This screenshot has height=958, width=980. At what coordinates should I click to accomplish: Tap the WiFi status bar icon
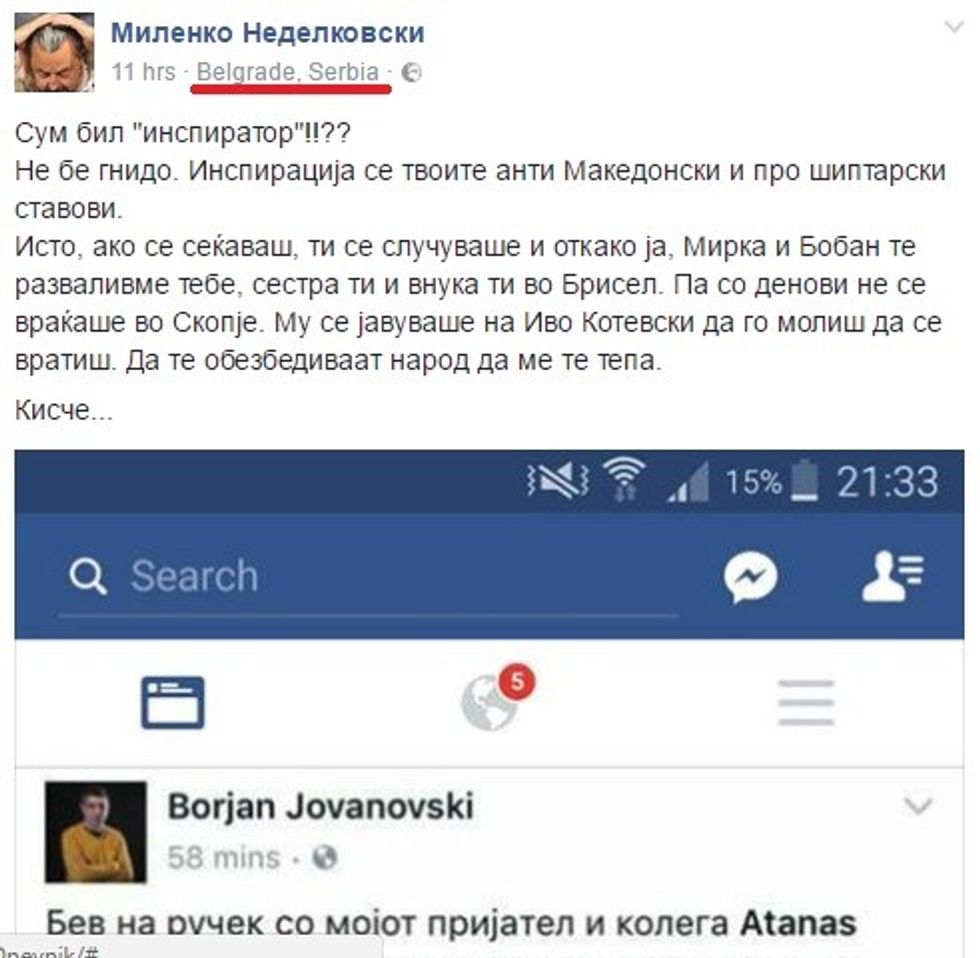(x=625, y=481)
